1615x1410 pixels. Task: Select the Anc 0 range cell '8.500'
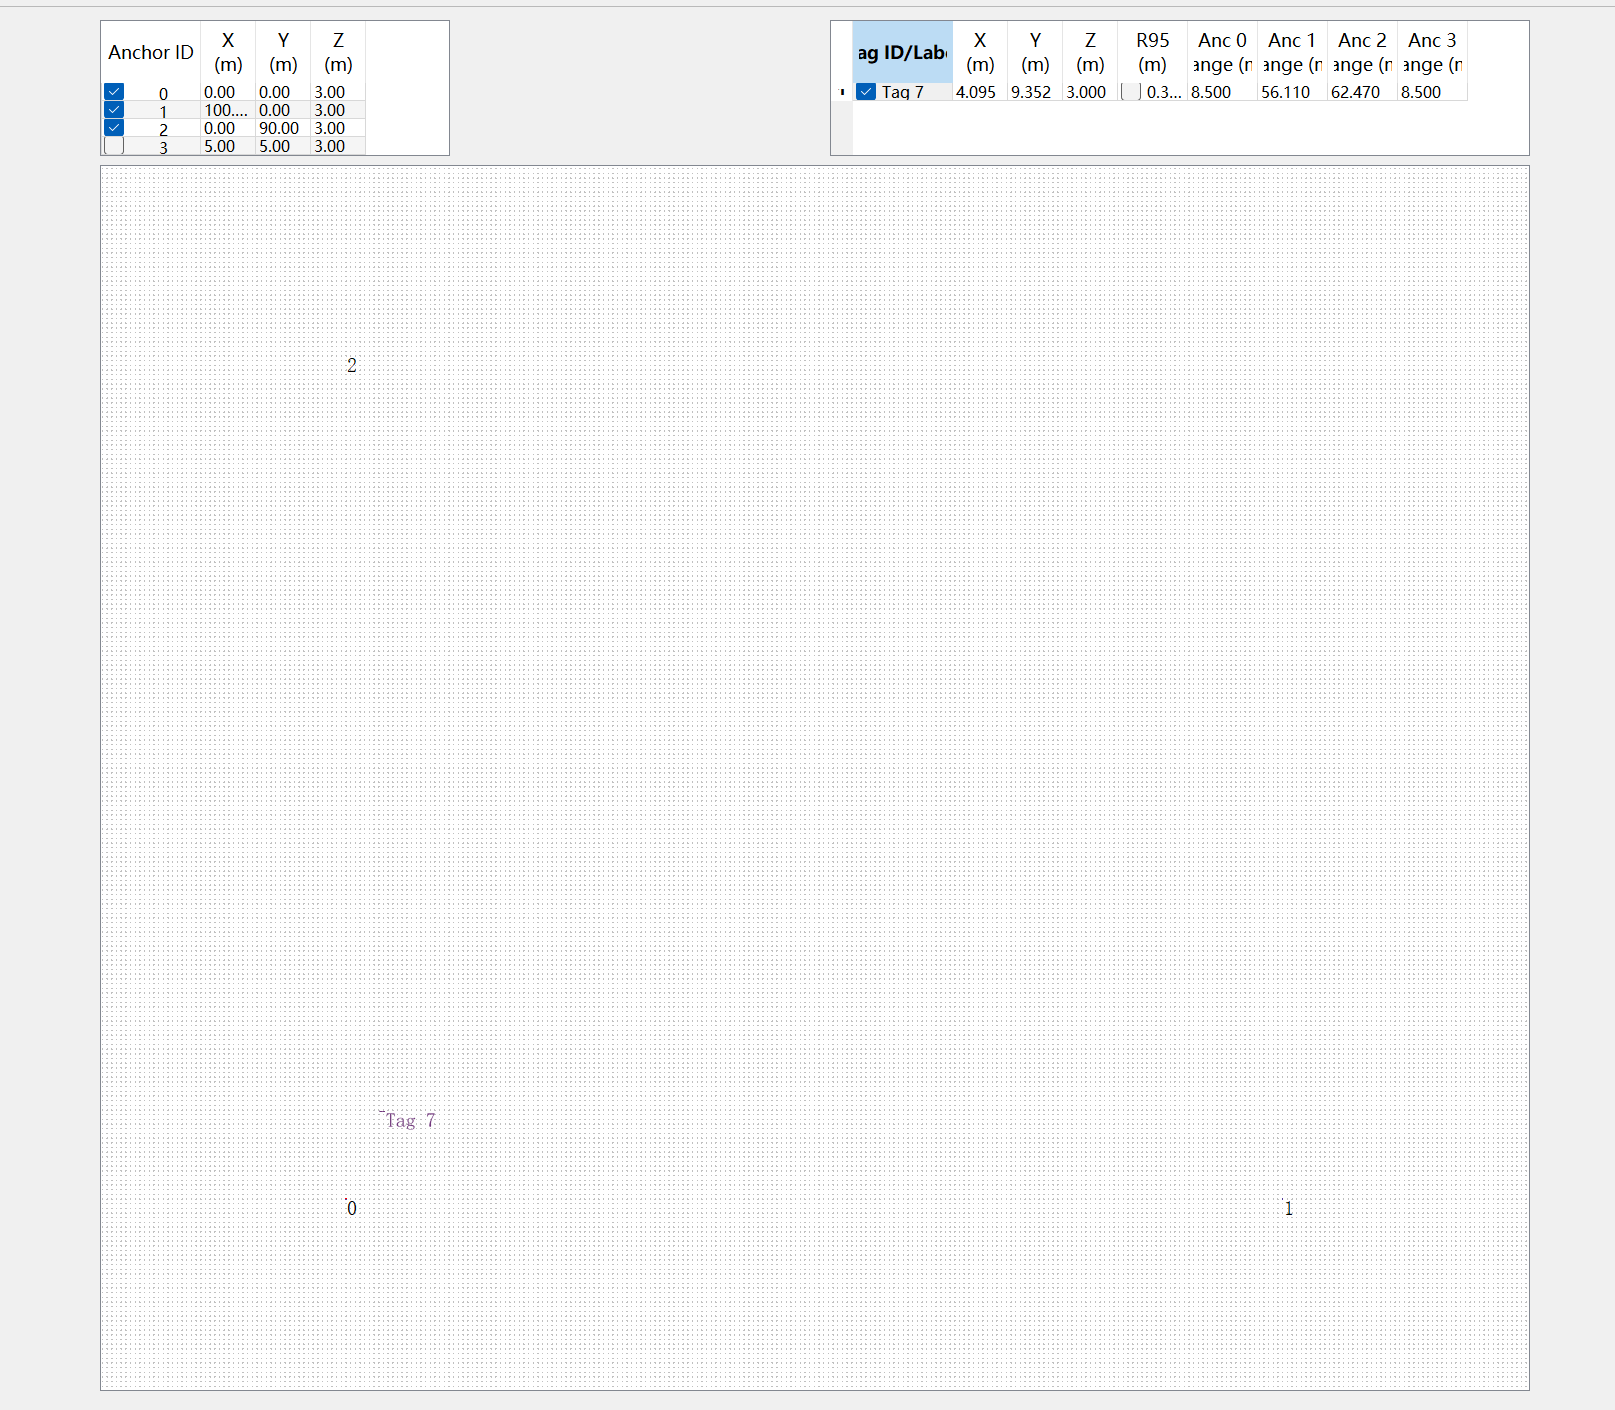(1222, 92)
